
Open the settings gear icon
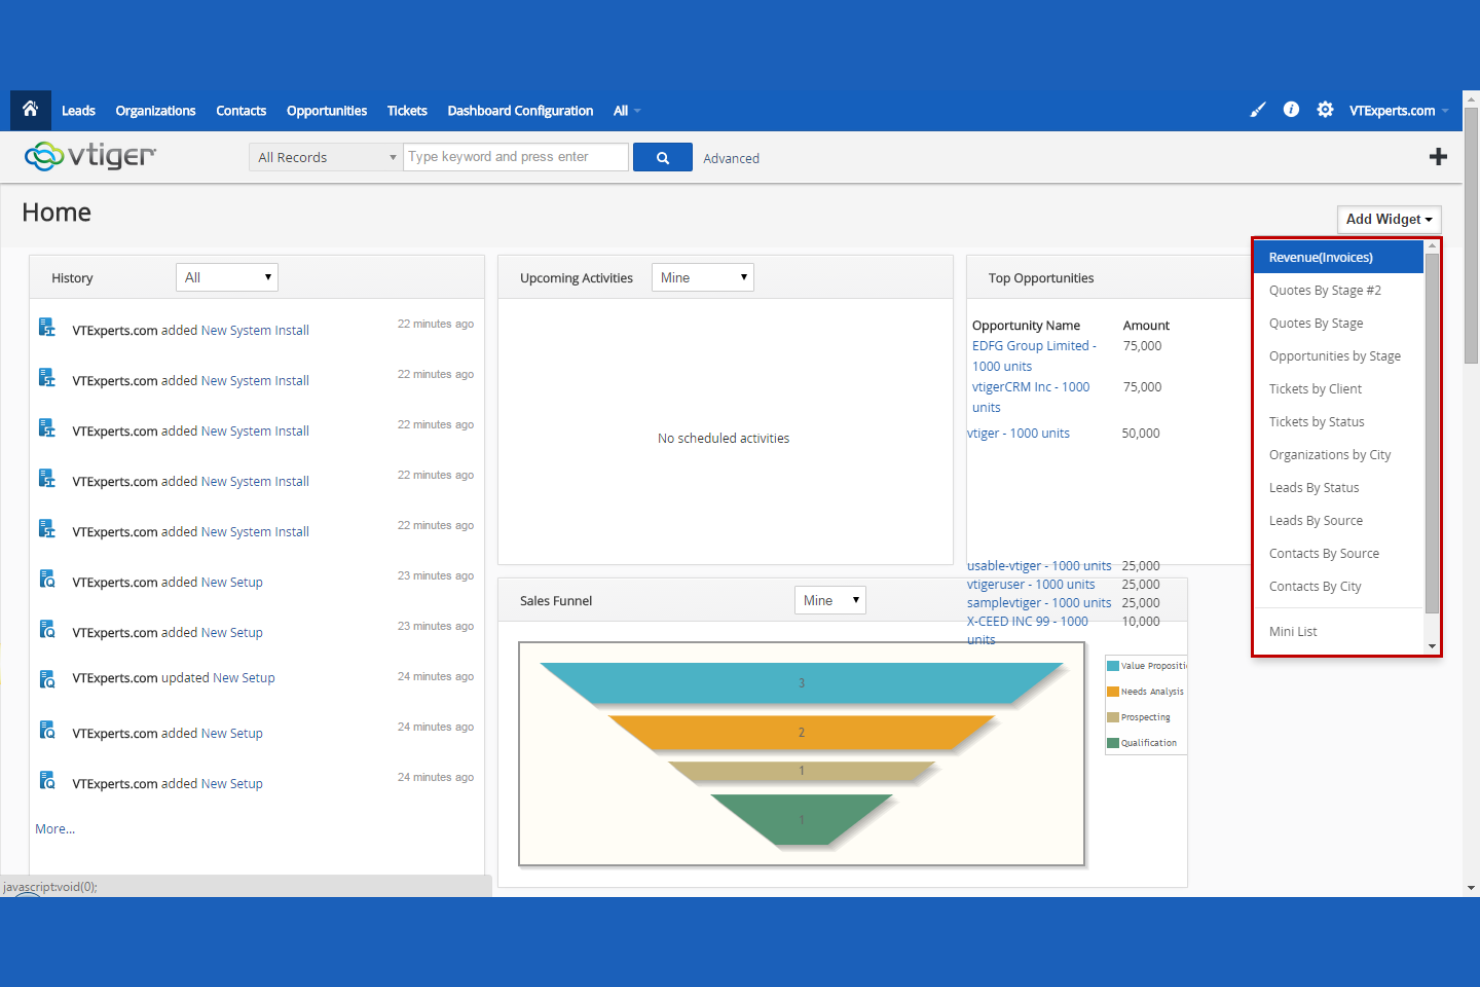tap(1325, 110)
